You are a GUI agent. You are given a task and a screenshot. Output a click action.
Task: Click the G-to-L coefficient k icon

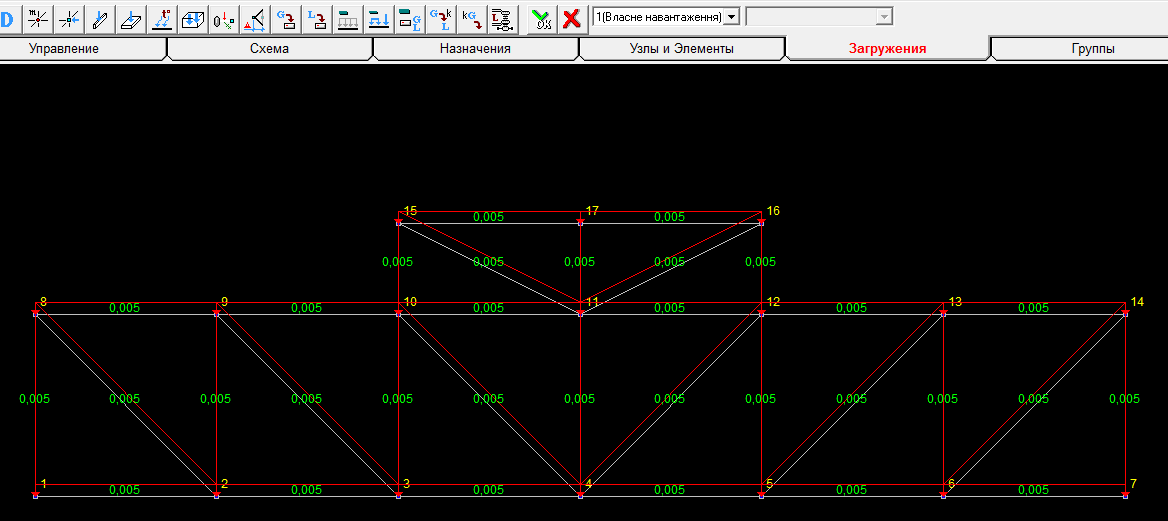(442, 19)
